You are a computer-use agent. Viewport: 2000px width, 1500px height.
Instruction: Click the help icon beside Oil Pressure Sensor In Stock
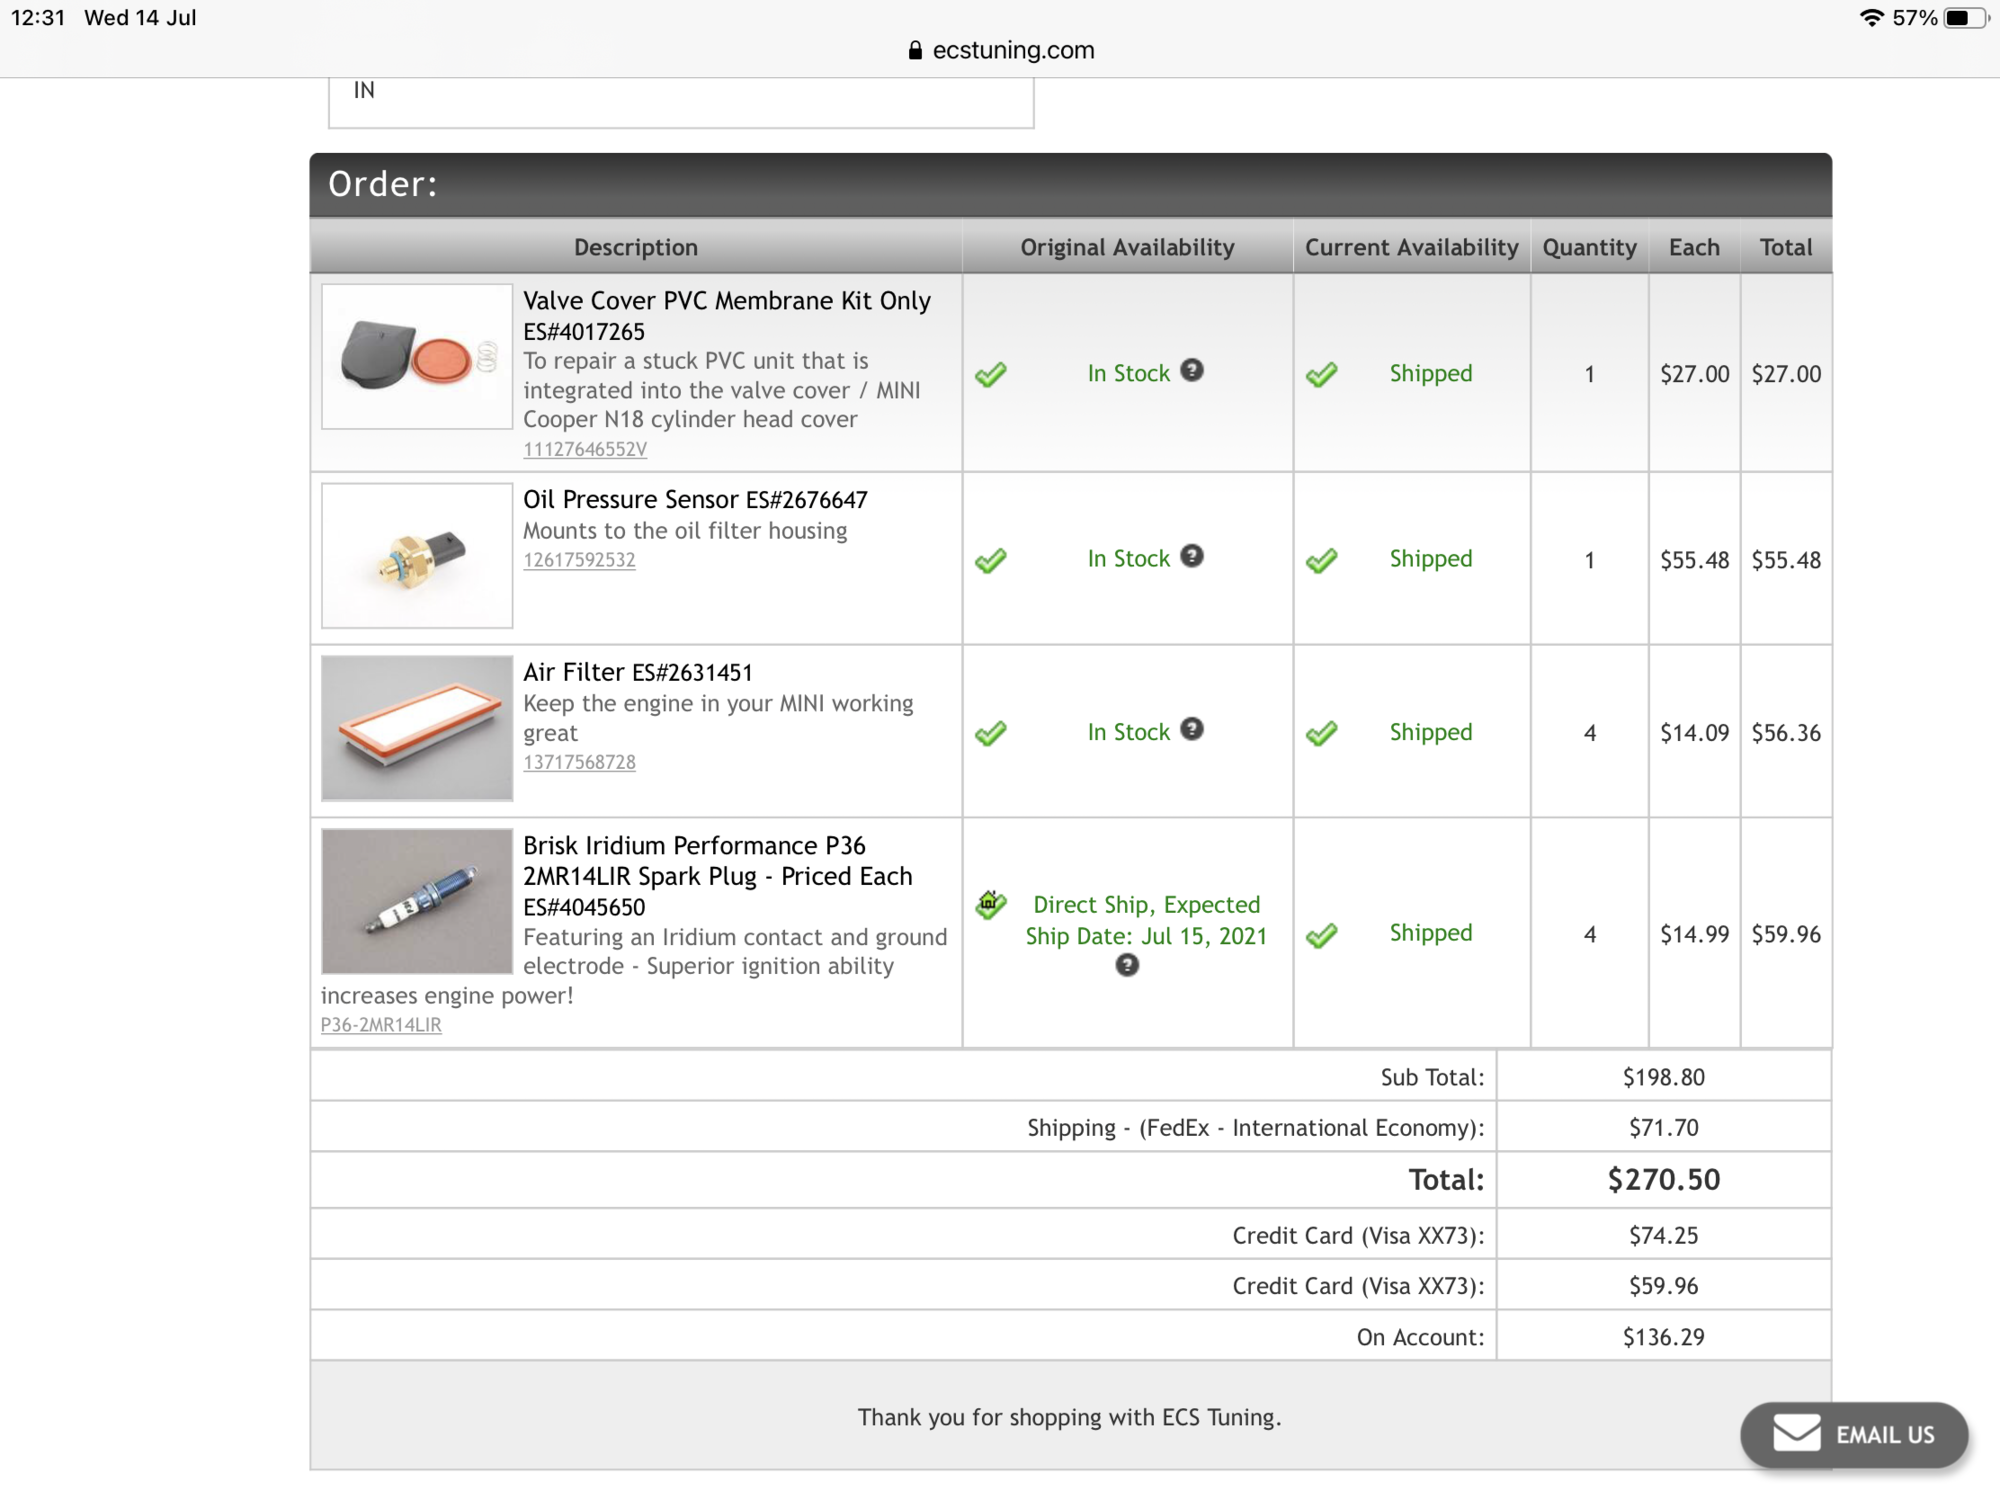(x=1191, y=556)
